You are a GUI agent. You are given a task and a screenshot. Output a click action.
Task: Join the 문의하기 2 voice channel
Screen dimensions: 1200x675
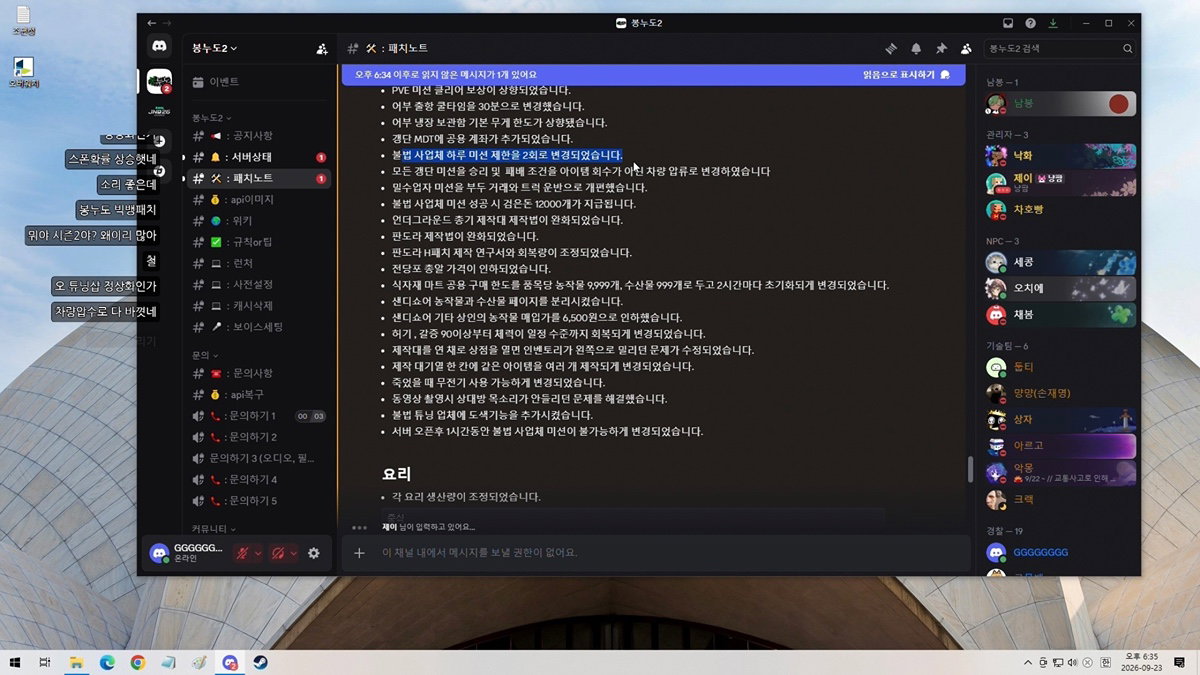click(x=259, y=437)
